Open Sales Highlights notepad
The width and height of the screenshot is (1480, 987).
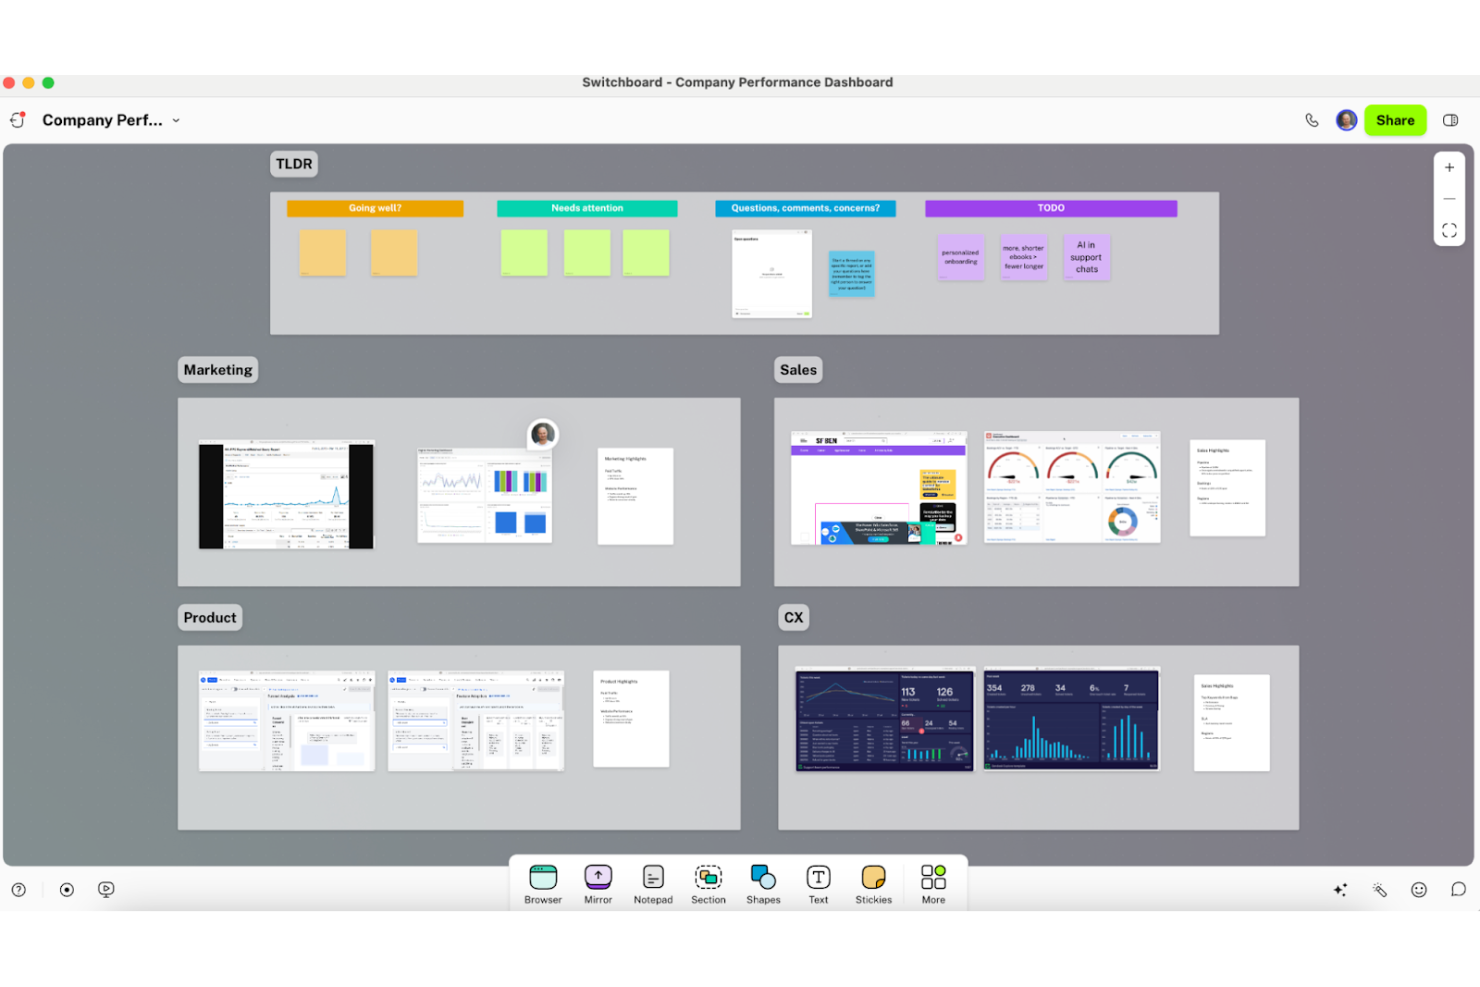(1228, 488)
